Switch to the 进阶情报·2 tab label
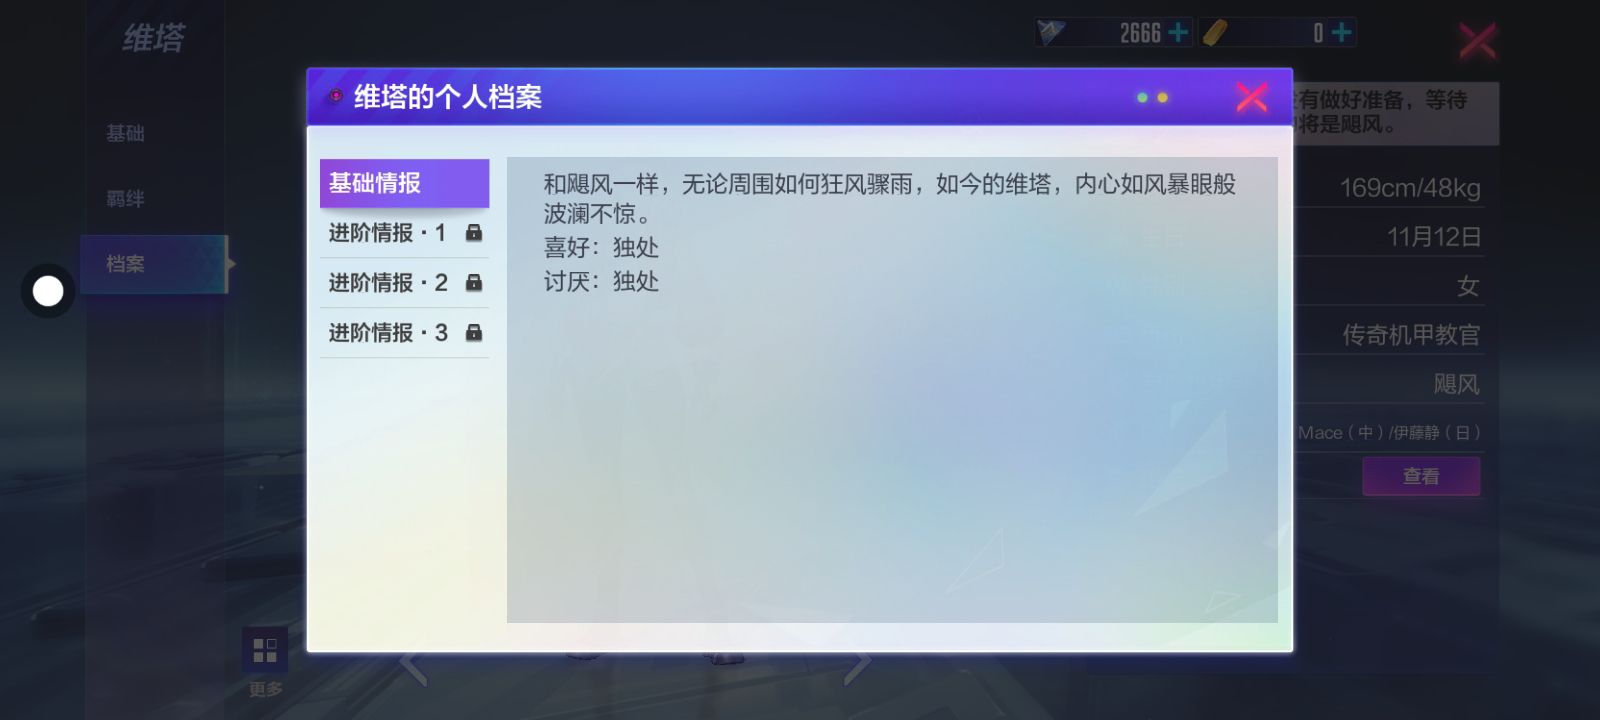The height and width of the screenshot is (720, 1600). 388,283
